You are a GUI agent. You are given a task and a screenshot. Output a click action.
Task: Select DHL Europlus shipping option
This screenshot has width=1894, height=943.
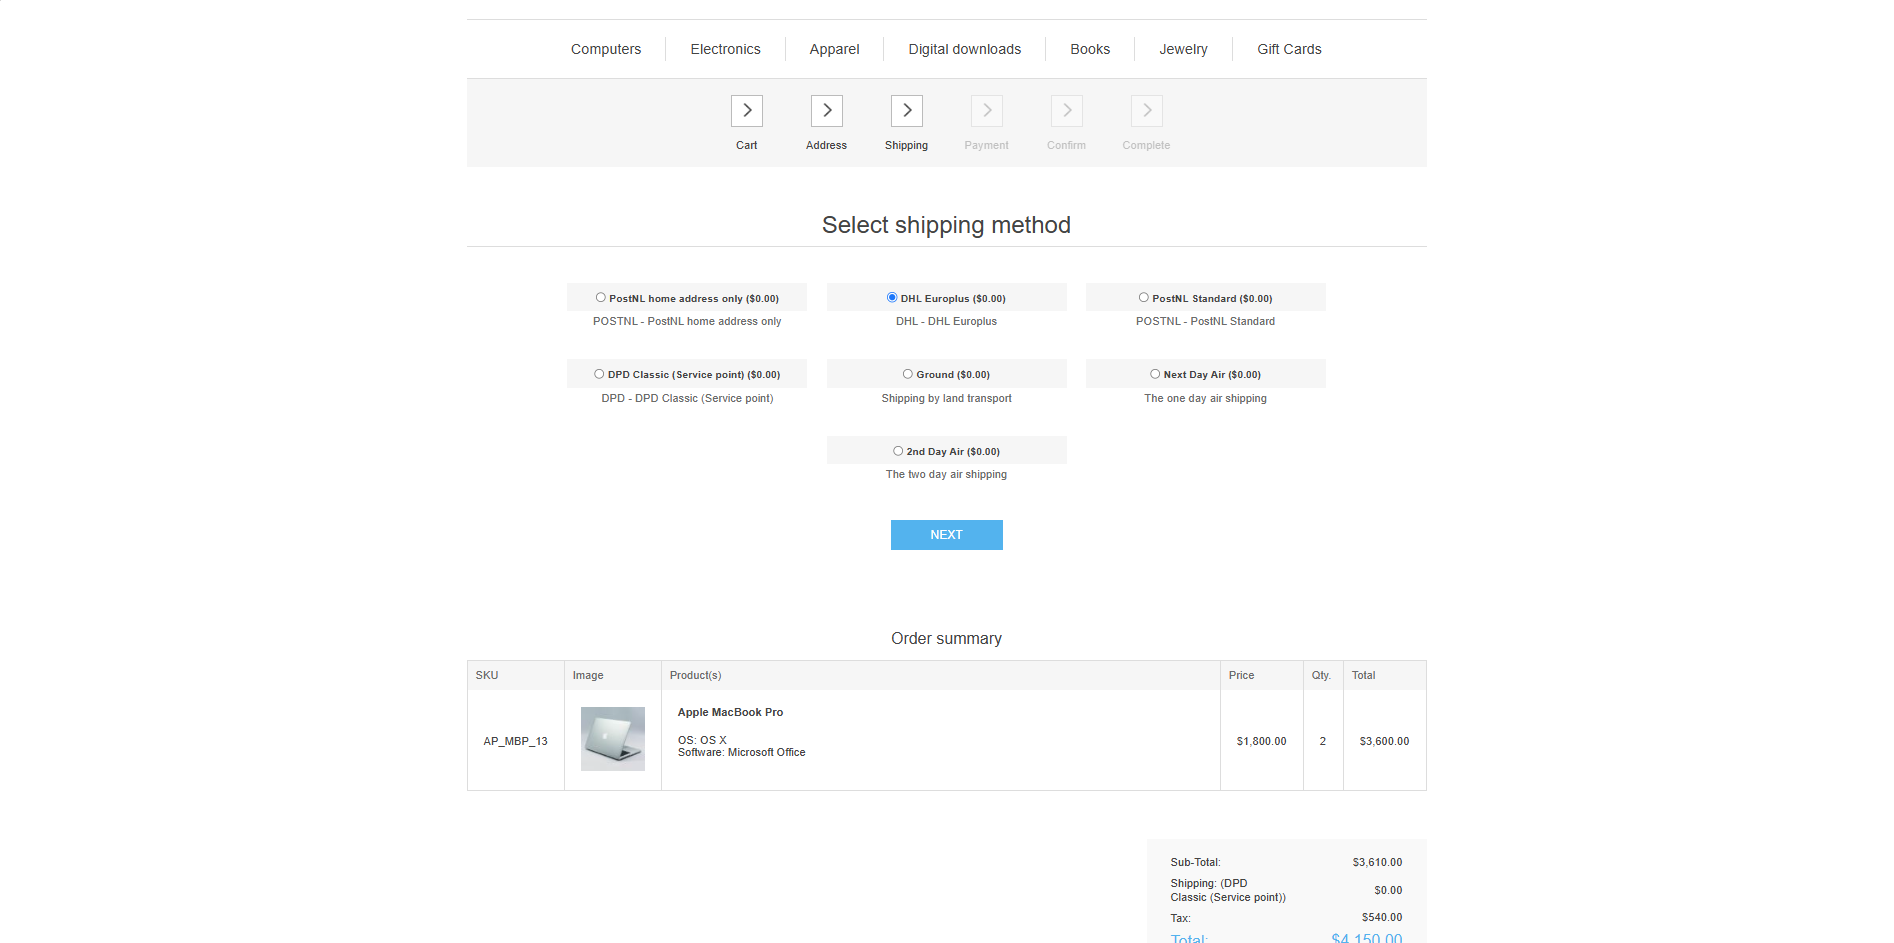[x=892, y=298]
